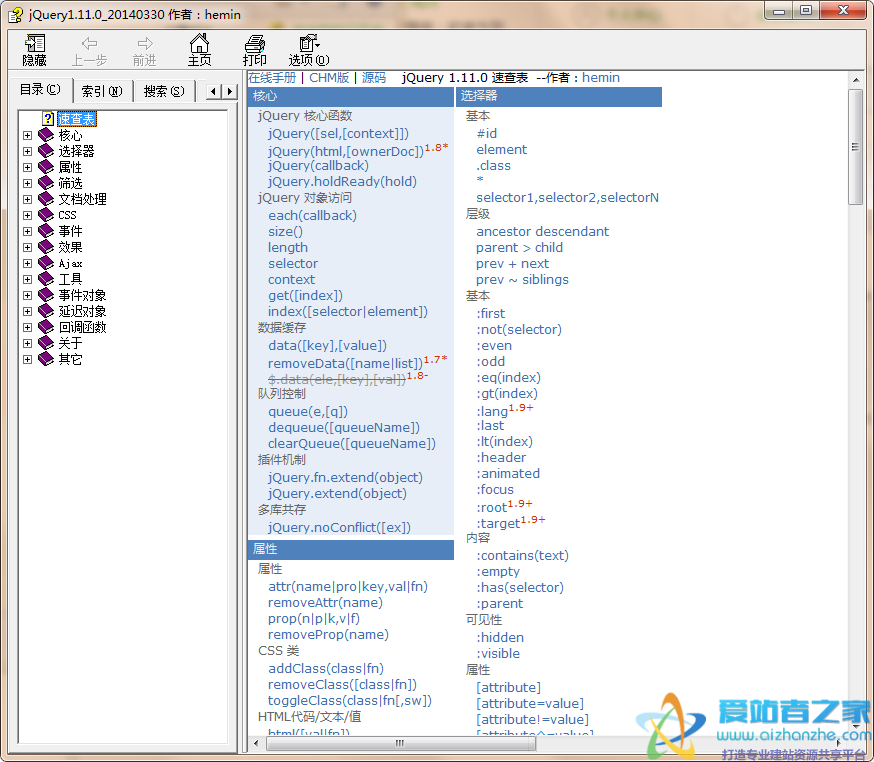Open the prev + next selector entry
874x762 pixels.
pos(512,264)
